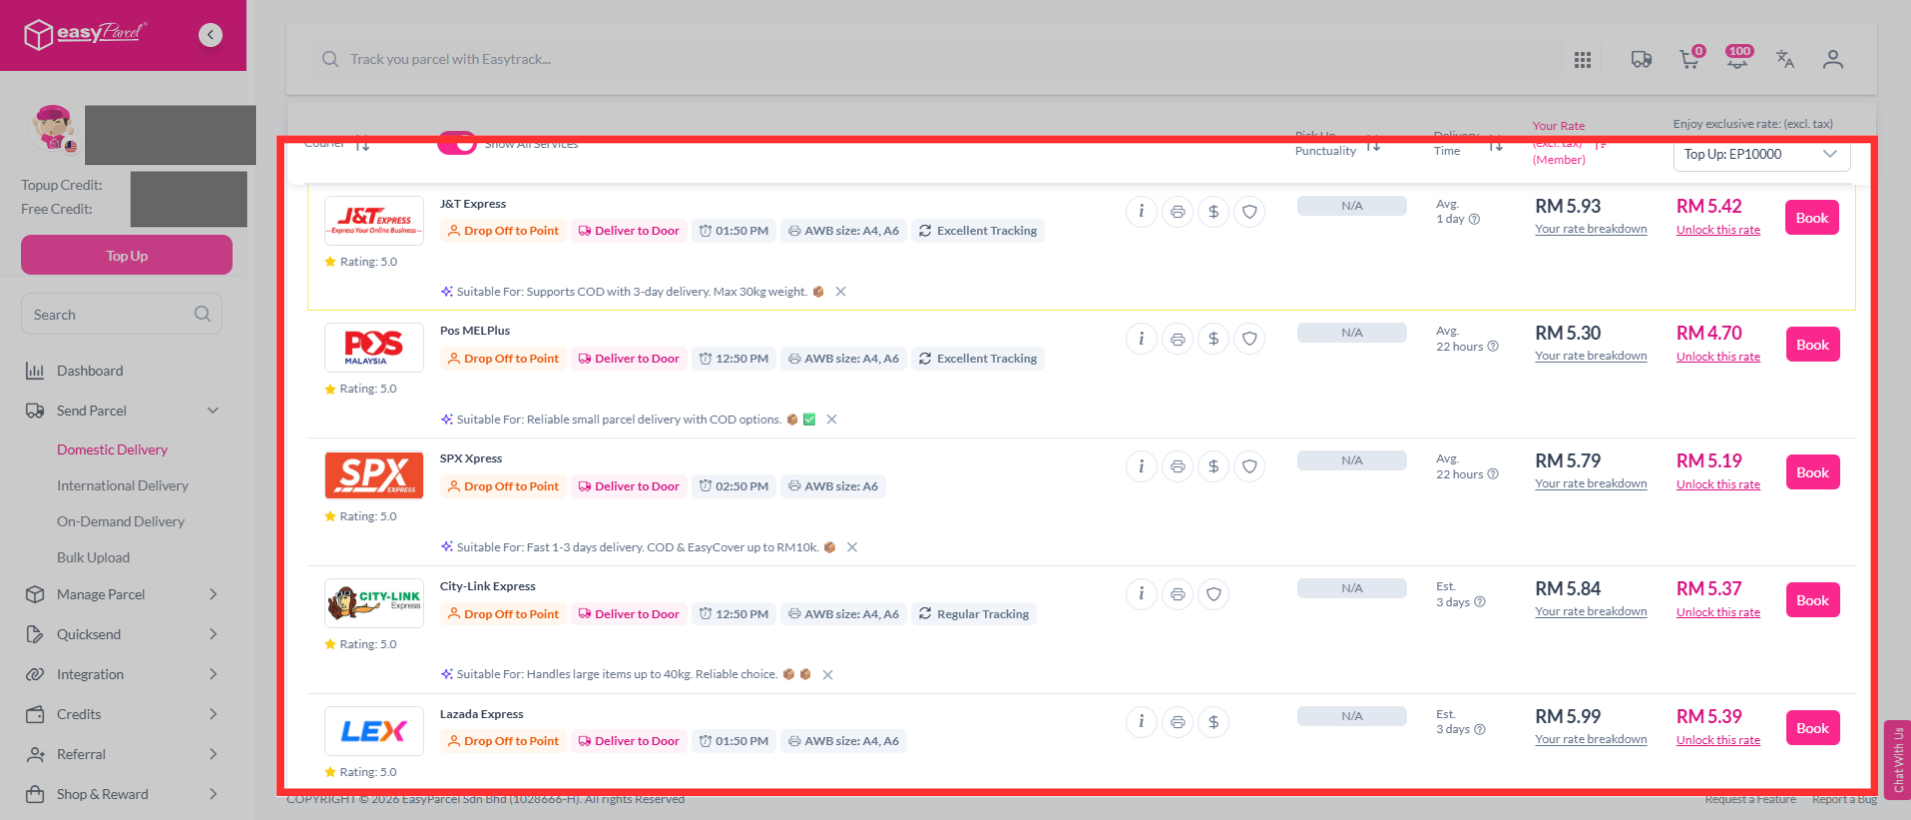Select Domestic Delivery in sidebar
1911x820 pixels.
(x=112, y=450)
